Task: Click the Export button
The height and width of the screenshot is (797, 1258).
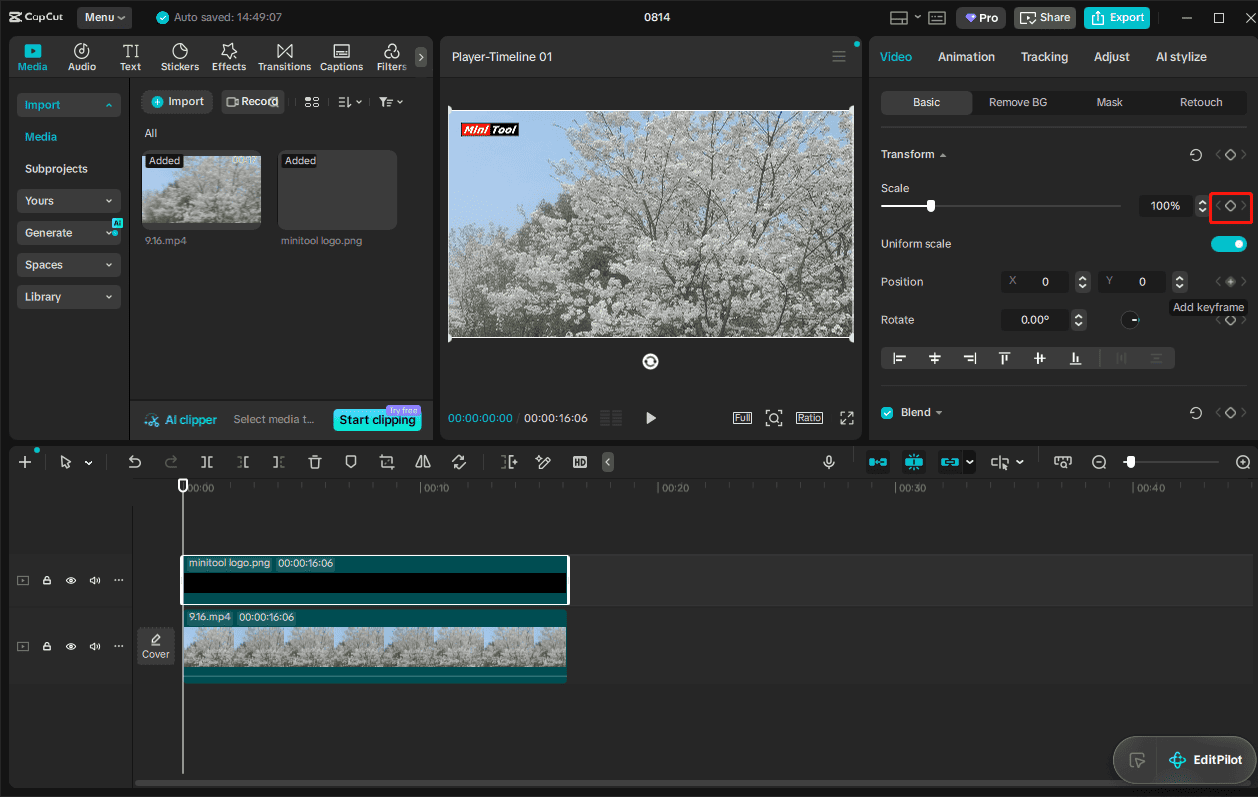Action: (1117, 17)
